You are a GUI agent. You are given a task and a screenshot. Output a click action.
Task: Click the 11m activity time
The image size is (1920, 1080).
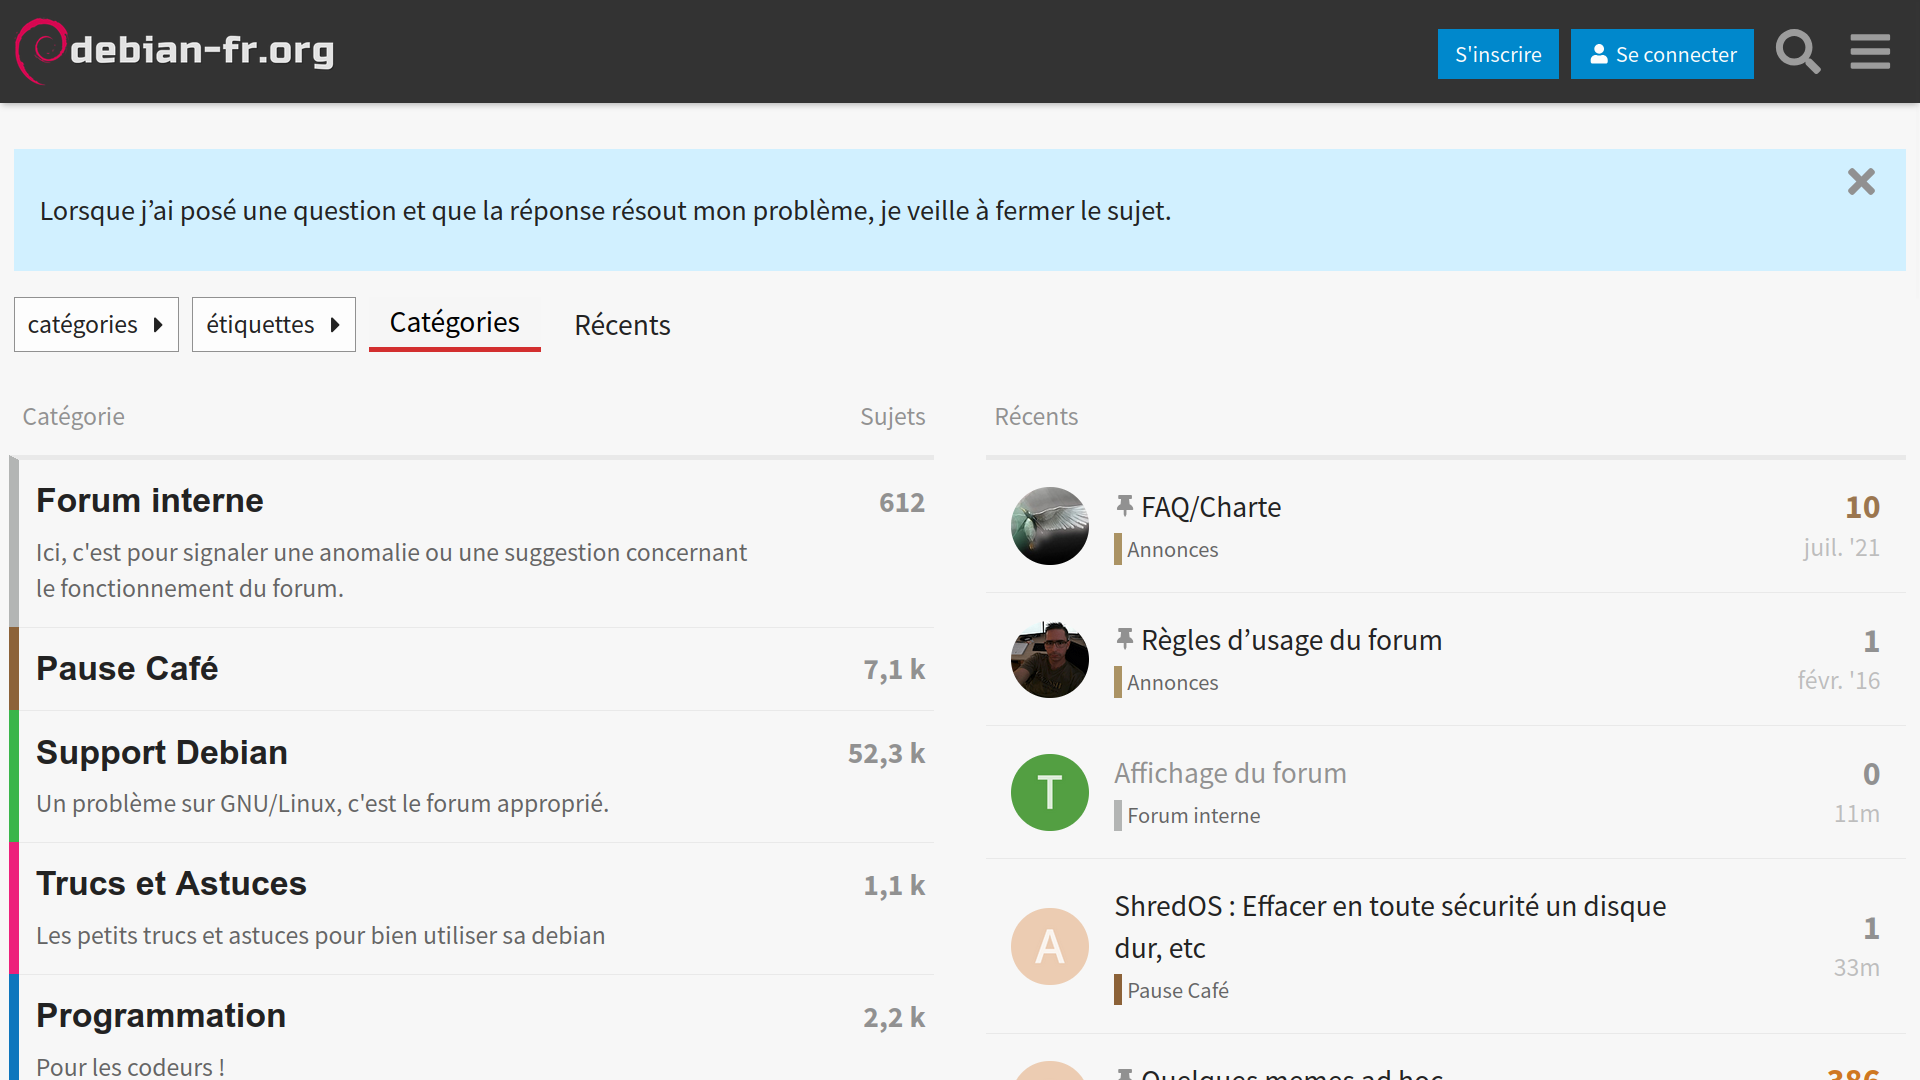(x=1856, y=814)
